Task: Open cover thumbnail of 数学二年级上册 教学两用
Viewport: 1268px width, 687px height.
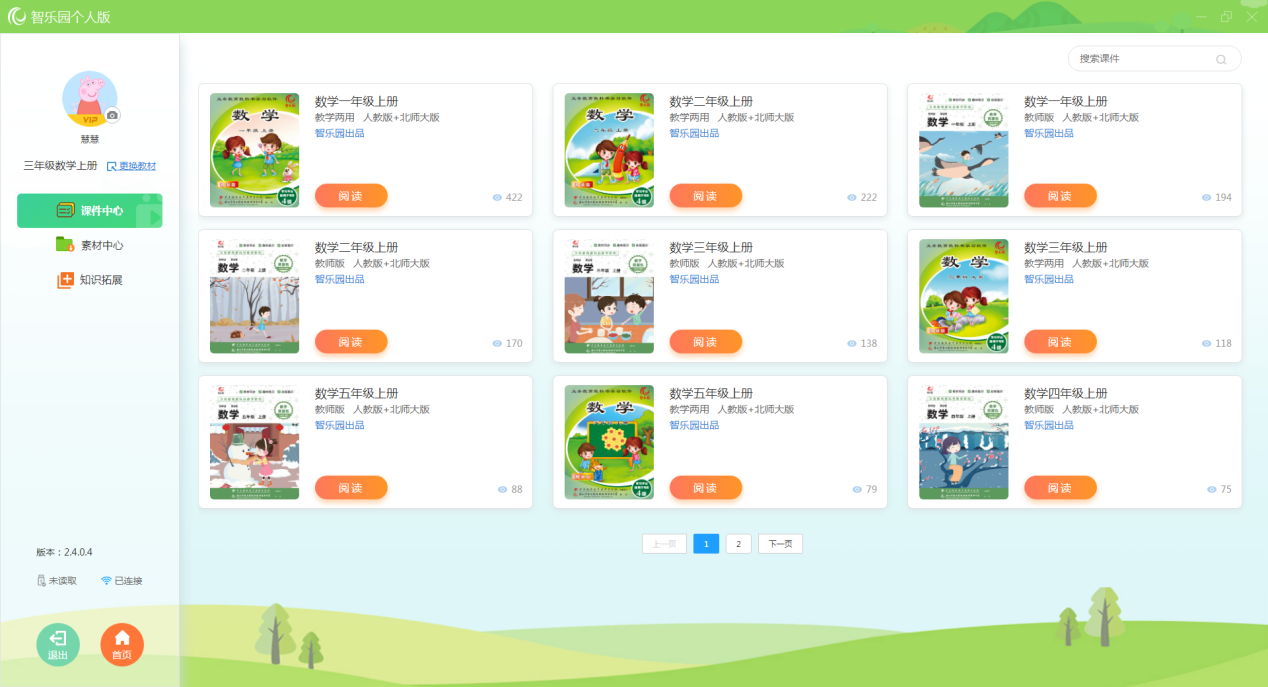Action: (609, 150)
